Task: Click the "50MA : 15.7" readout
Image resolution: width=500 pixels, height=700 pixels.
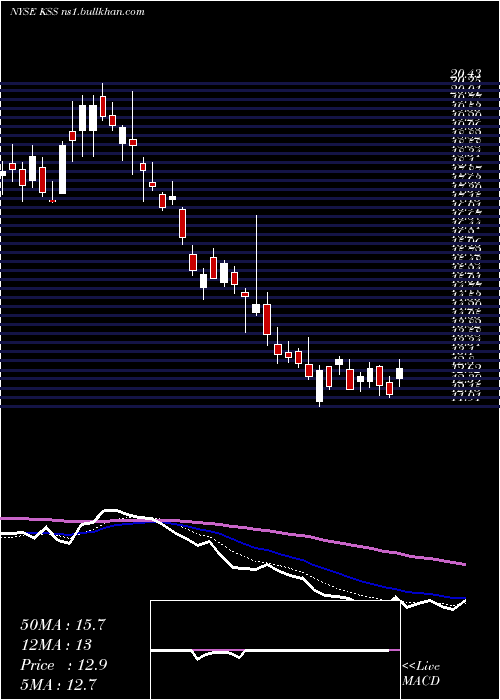Action: [62, 624]
